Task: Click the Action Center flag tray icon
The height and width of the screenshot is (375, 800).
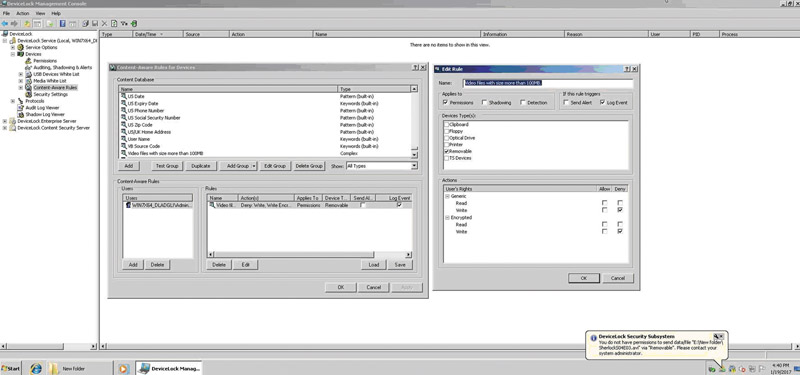Action: 762,369
